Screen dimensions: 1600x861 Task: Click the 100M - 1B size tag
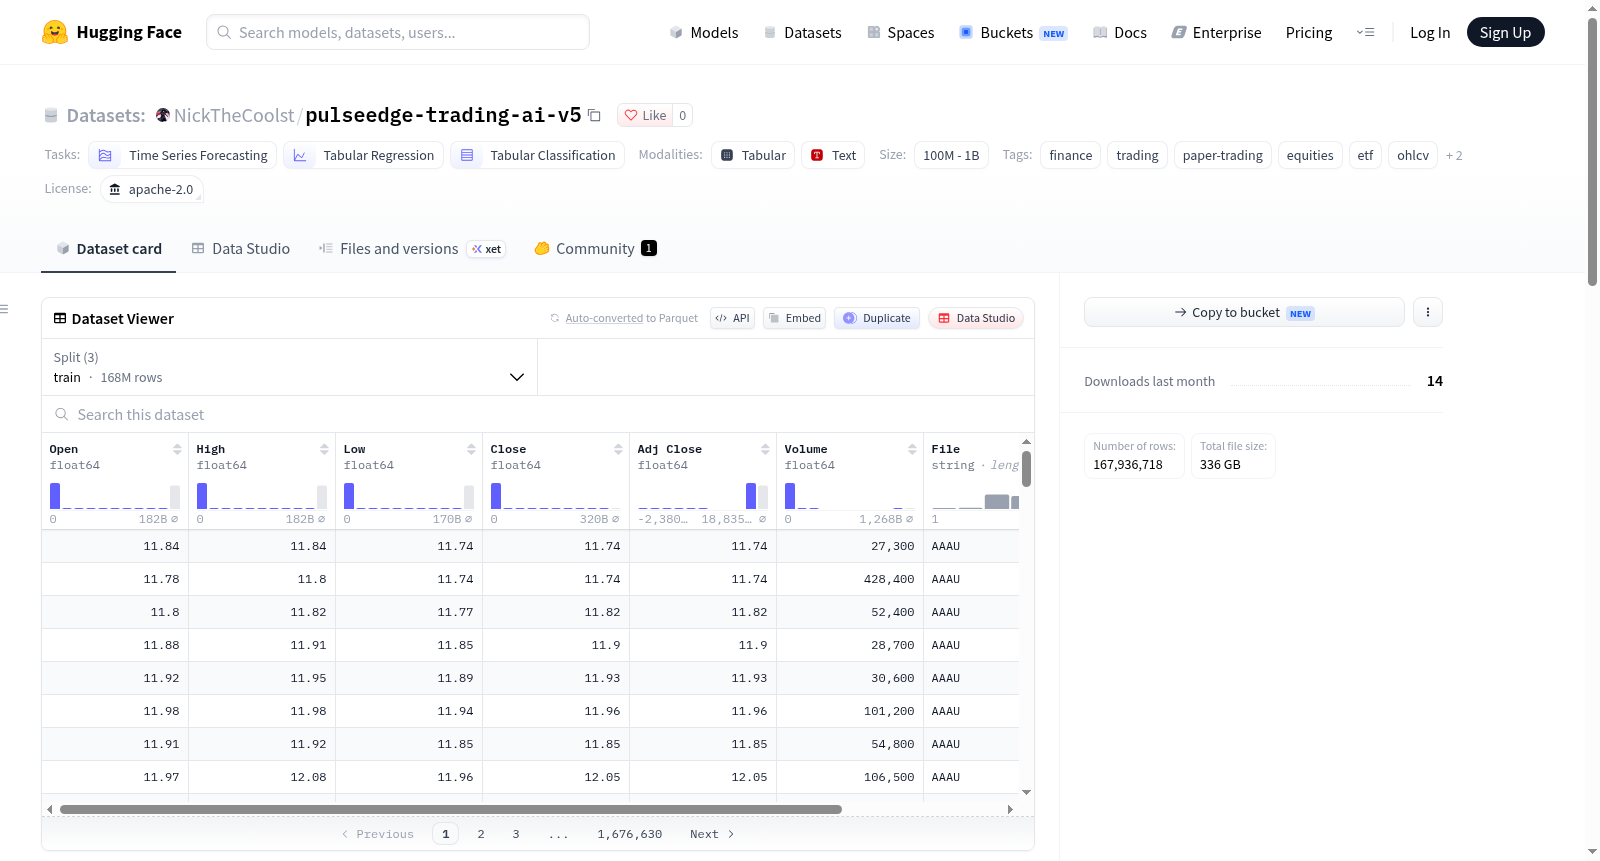click(950, 155)
